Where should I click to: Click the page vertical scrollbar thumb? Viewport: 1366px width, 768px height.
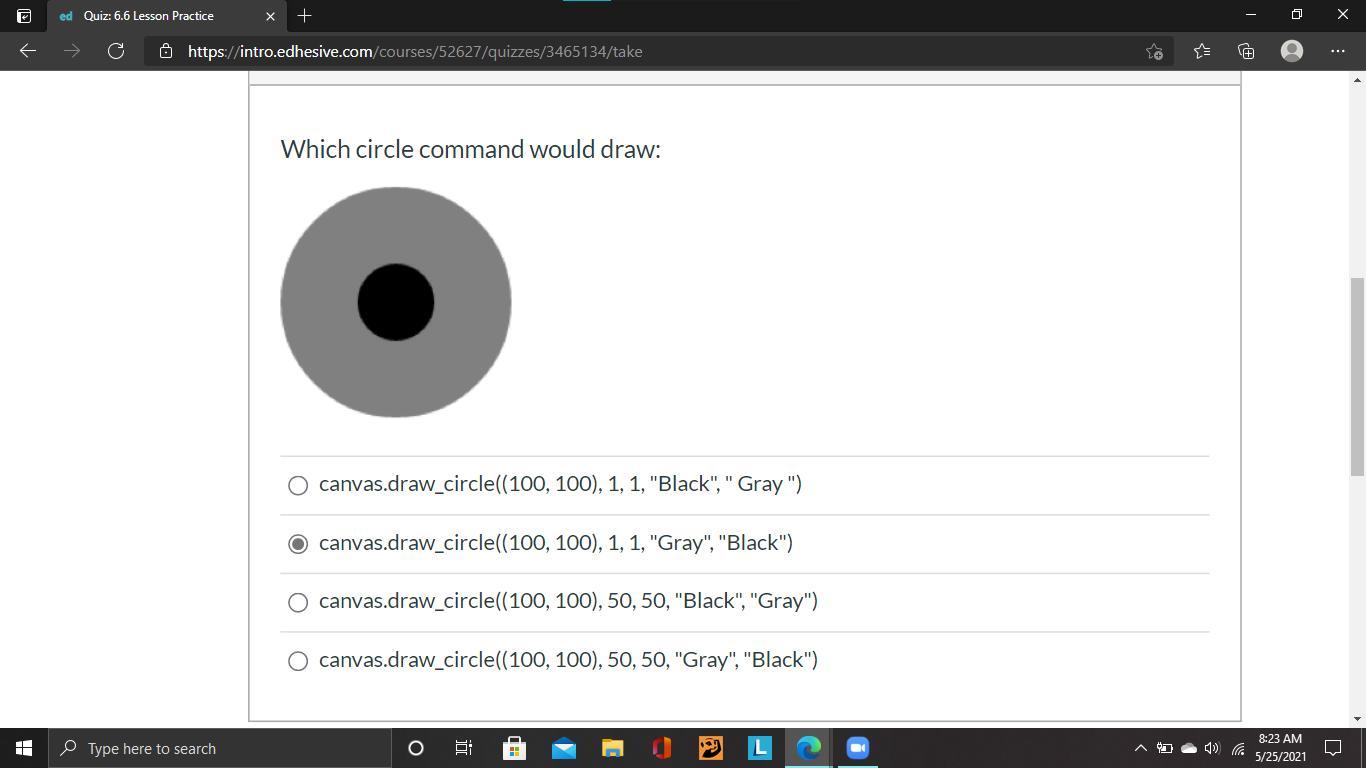pyautogui.click(x=1357, y=377)
